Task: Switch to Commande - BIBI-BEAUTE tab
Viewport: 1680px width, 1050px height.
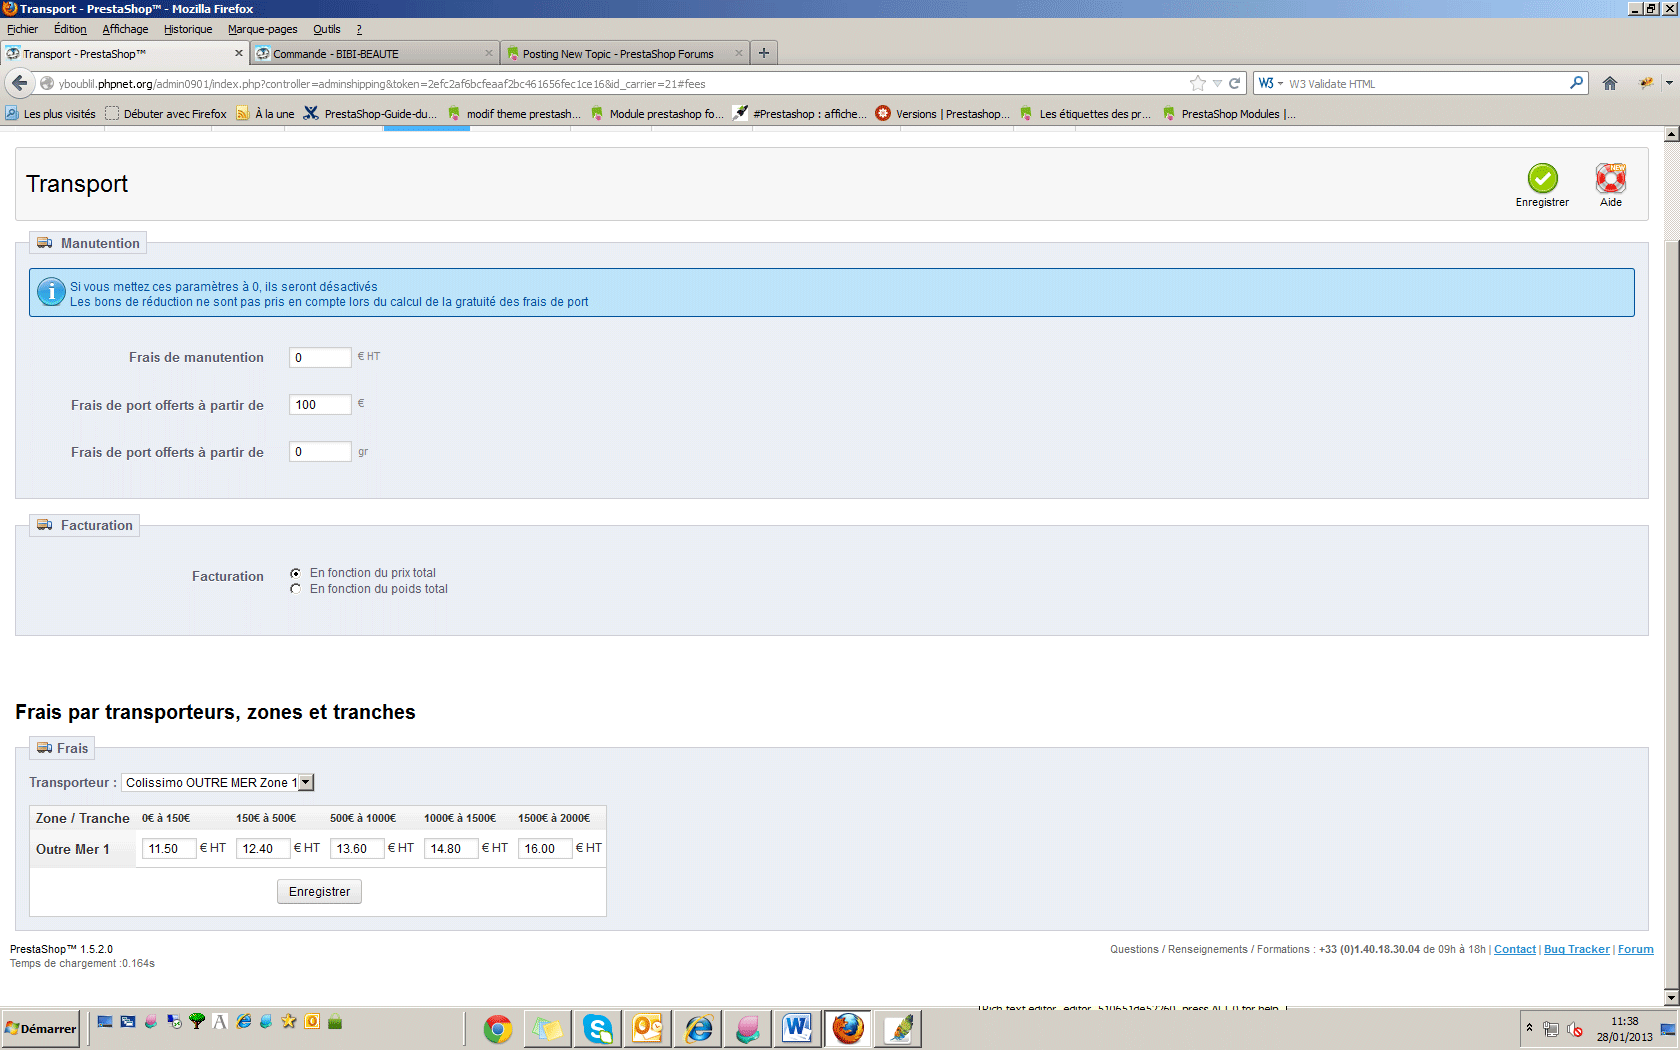Action: tap(375, 54)
